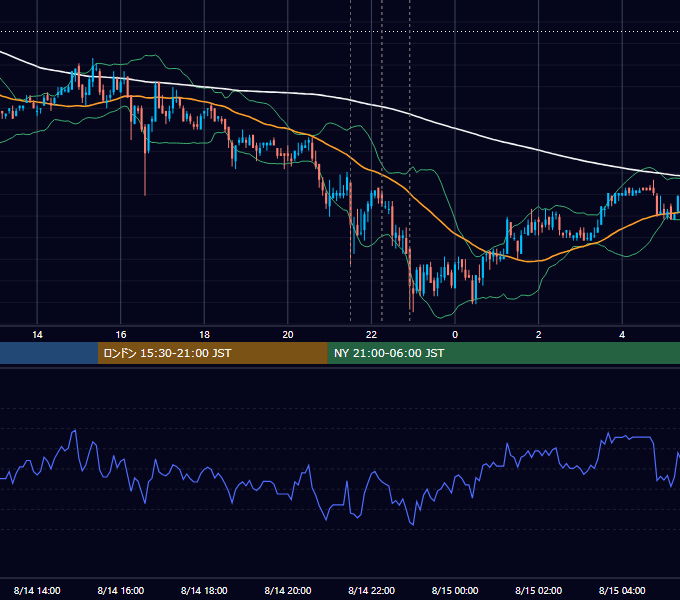Viewport: 680px width, 600px height.
Task: Click the 0 hour label on price chart
Action: [455, 335]
